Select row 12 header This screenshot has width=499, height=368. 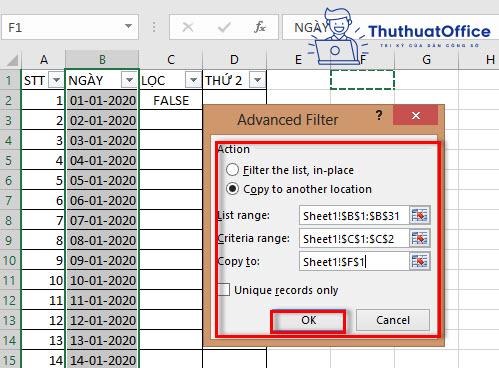point(9,300)
